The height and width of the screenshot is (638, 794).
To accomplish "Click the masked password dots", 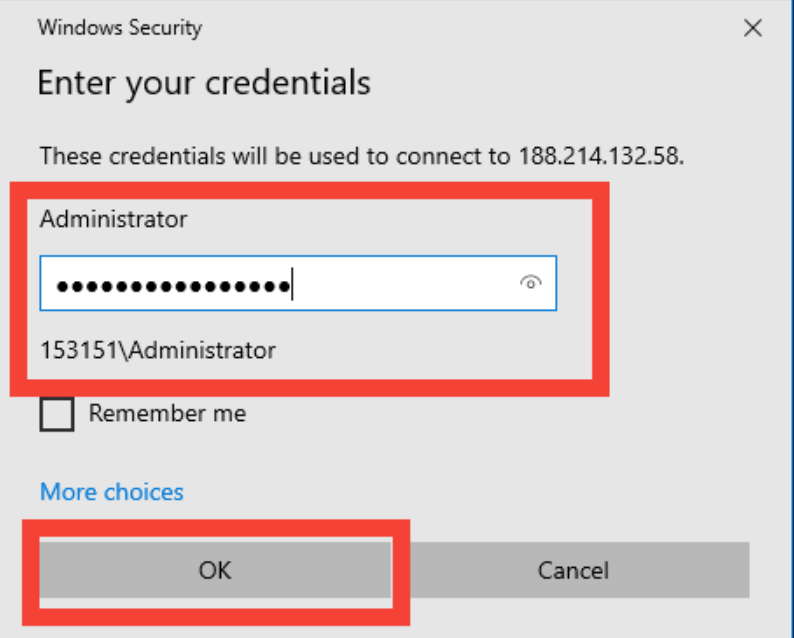I will pos(172,287).
